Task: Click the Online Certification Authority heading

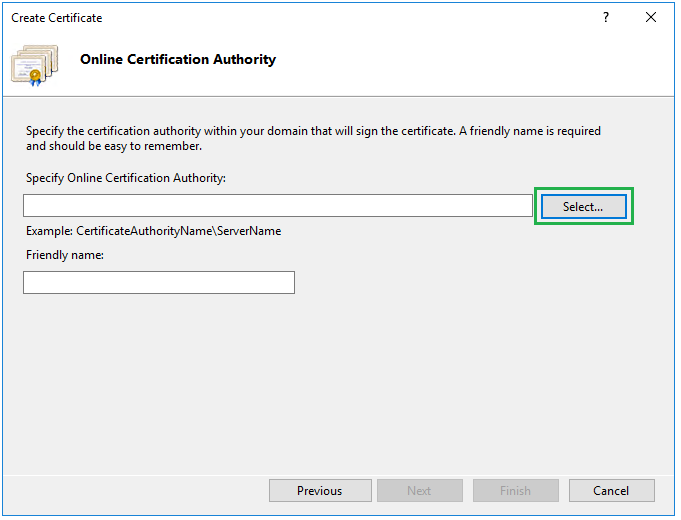Action: pyautogui.click(x=178, y=60)
